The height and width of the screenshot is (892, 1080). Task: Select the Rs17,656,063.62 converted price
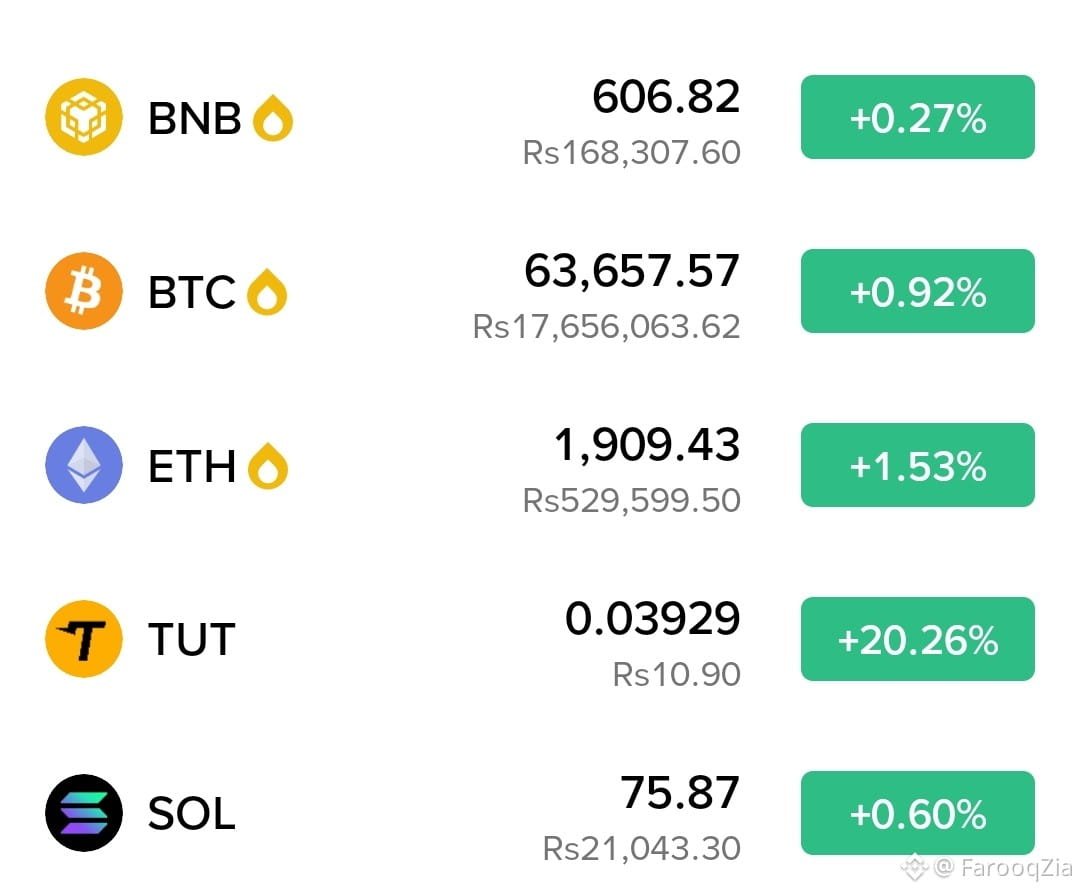point(607,326)
